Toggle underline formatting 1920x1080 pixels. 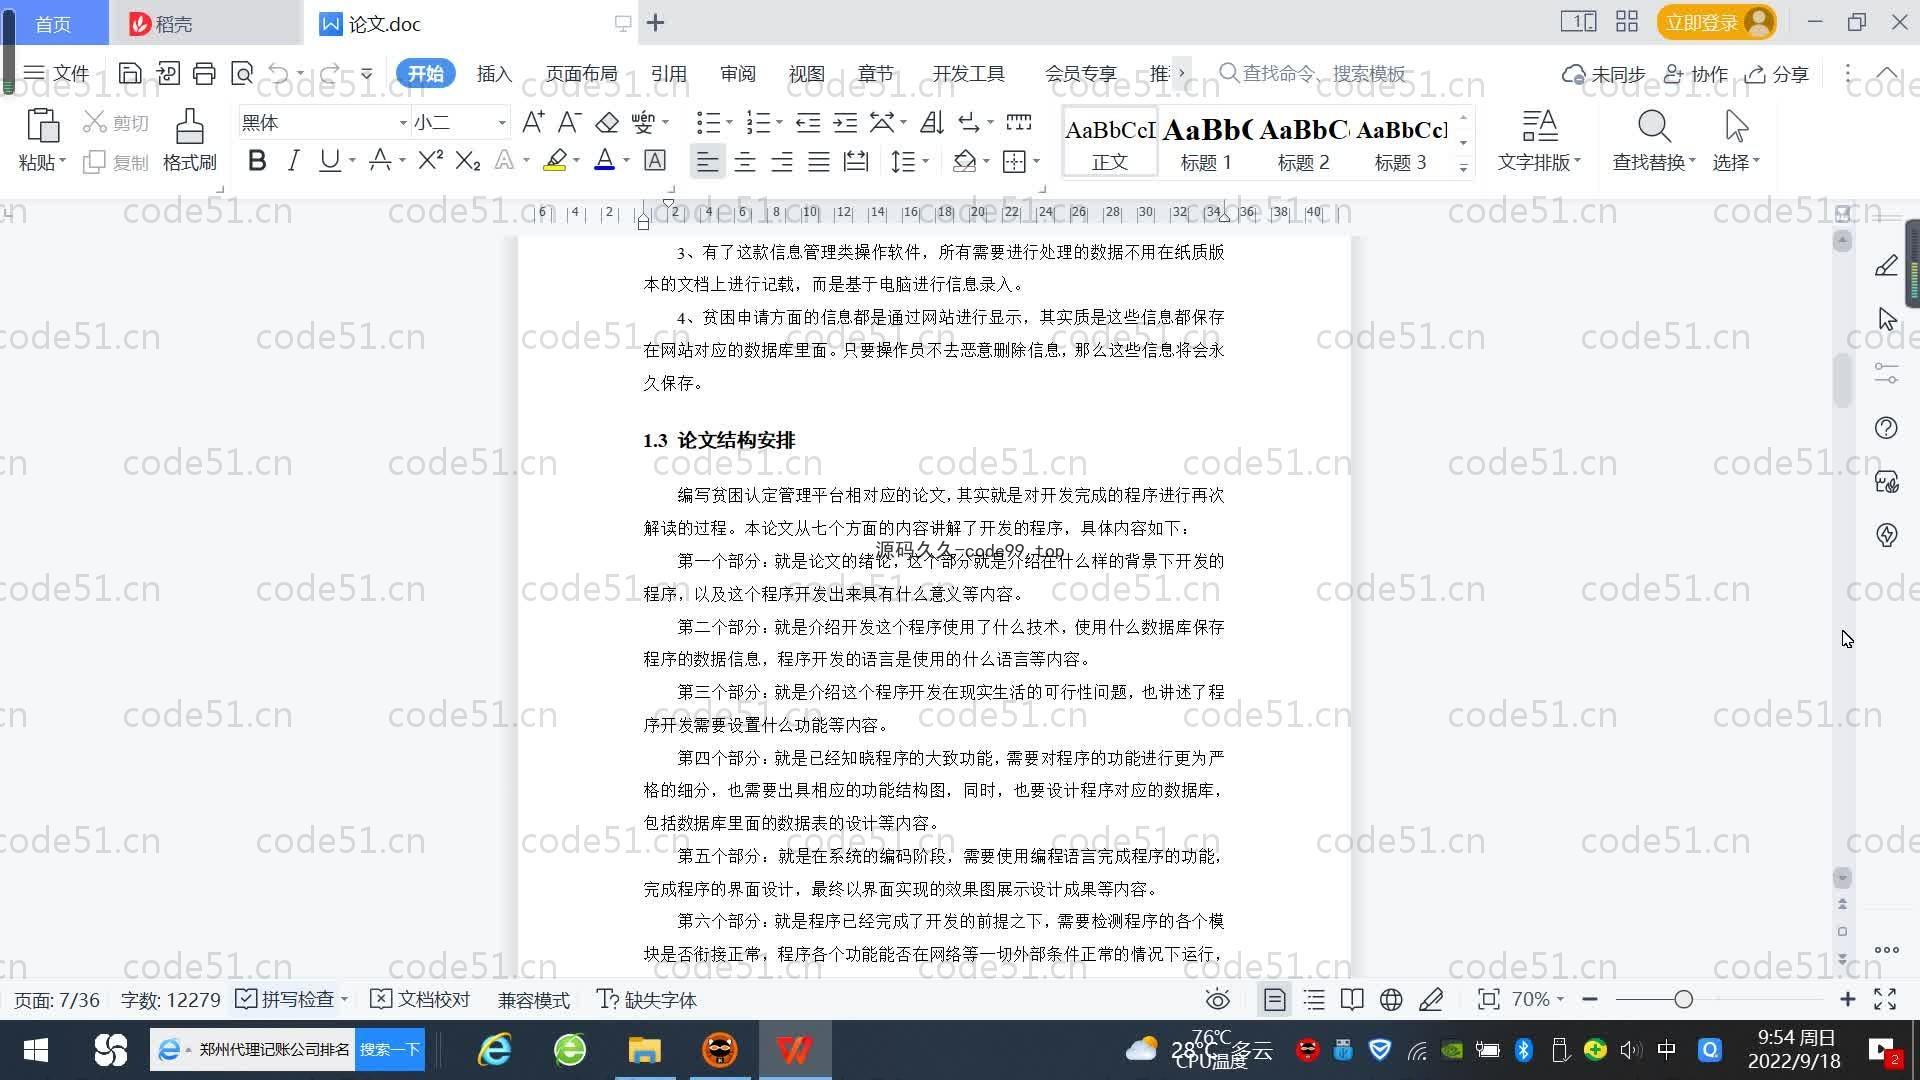329,160
